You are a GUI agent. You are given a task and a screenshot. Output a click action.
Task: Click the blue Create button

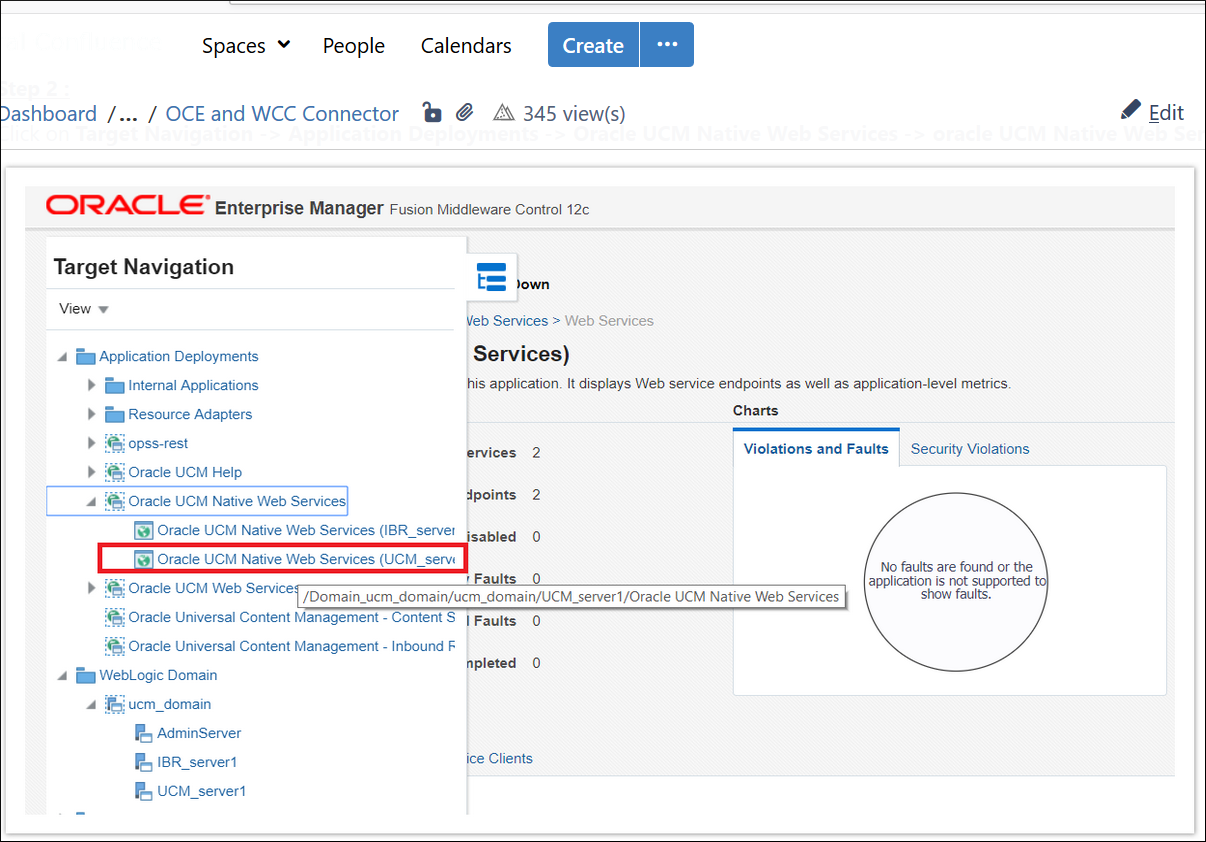[x=593, y=45]
